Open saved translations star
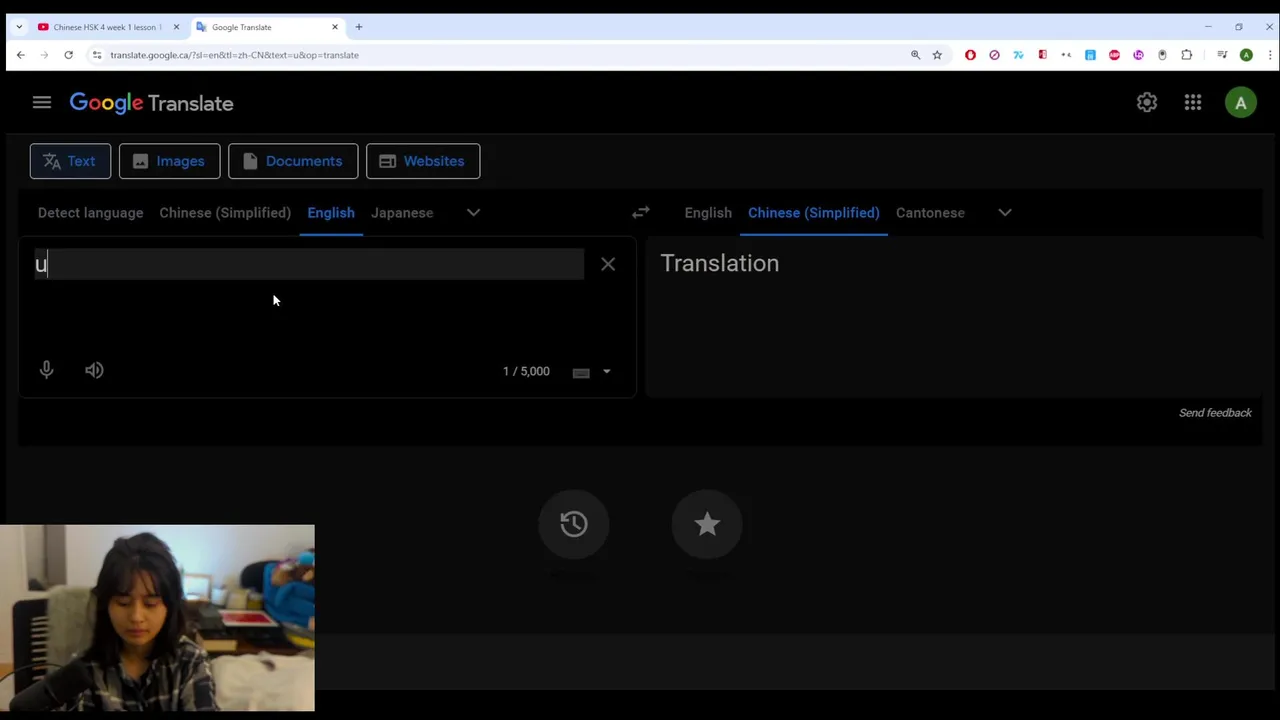This screenshot has width=1280, height=720. click(x=707, y=524)
